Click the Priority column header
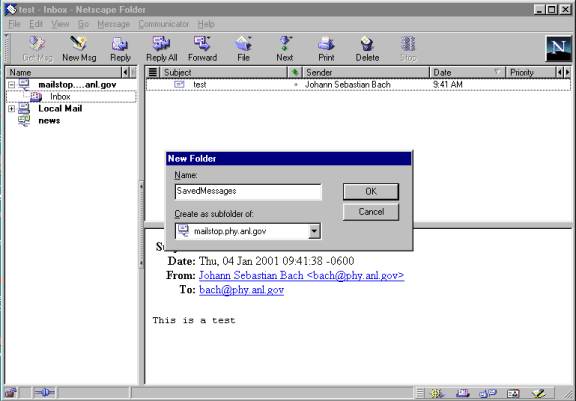The height and width of the screenshot is (401, 576). pyautogui.click(x=530, y=72)
